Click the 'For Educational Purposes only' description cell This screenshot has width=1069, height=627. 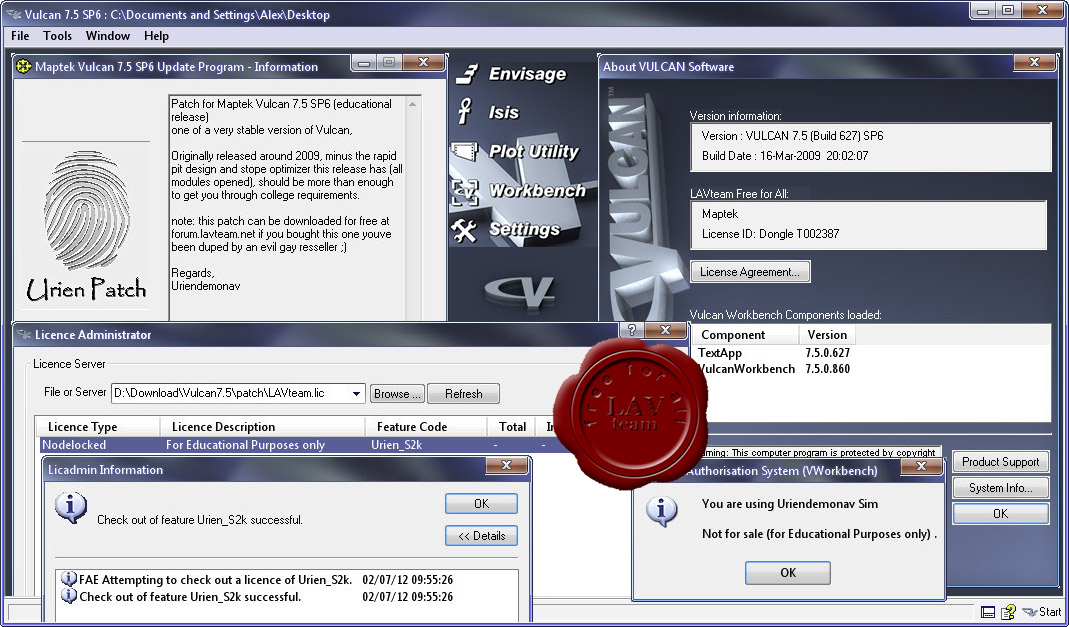[245, 445]
